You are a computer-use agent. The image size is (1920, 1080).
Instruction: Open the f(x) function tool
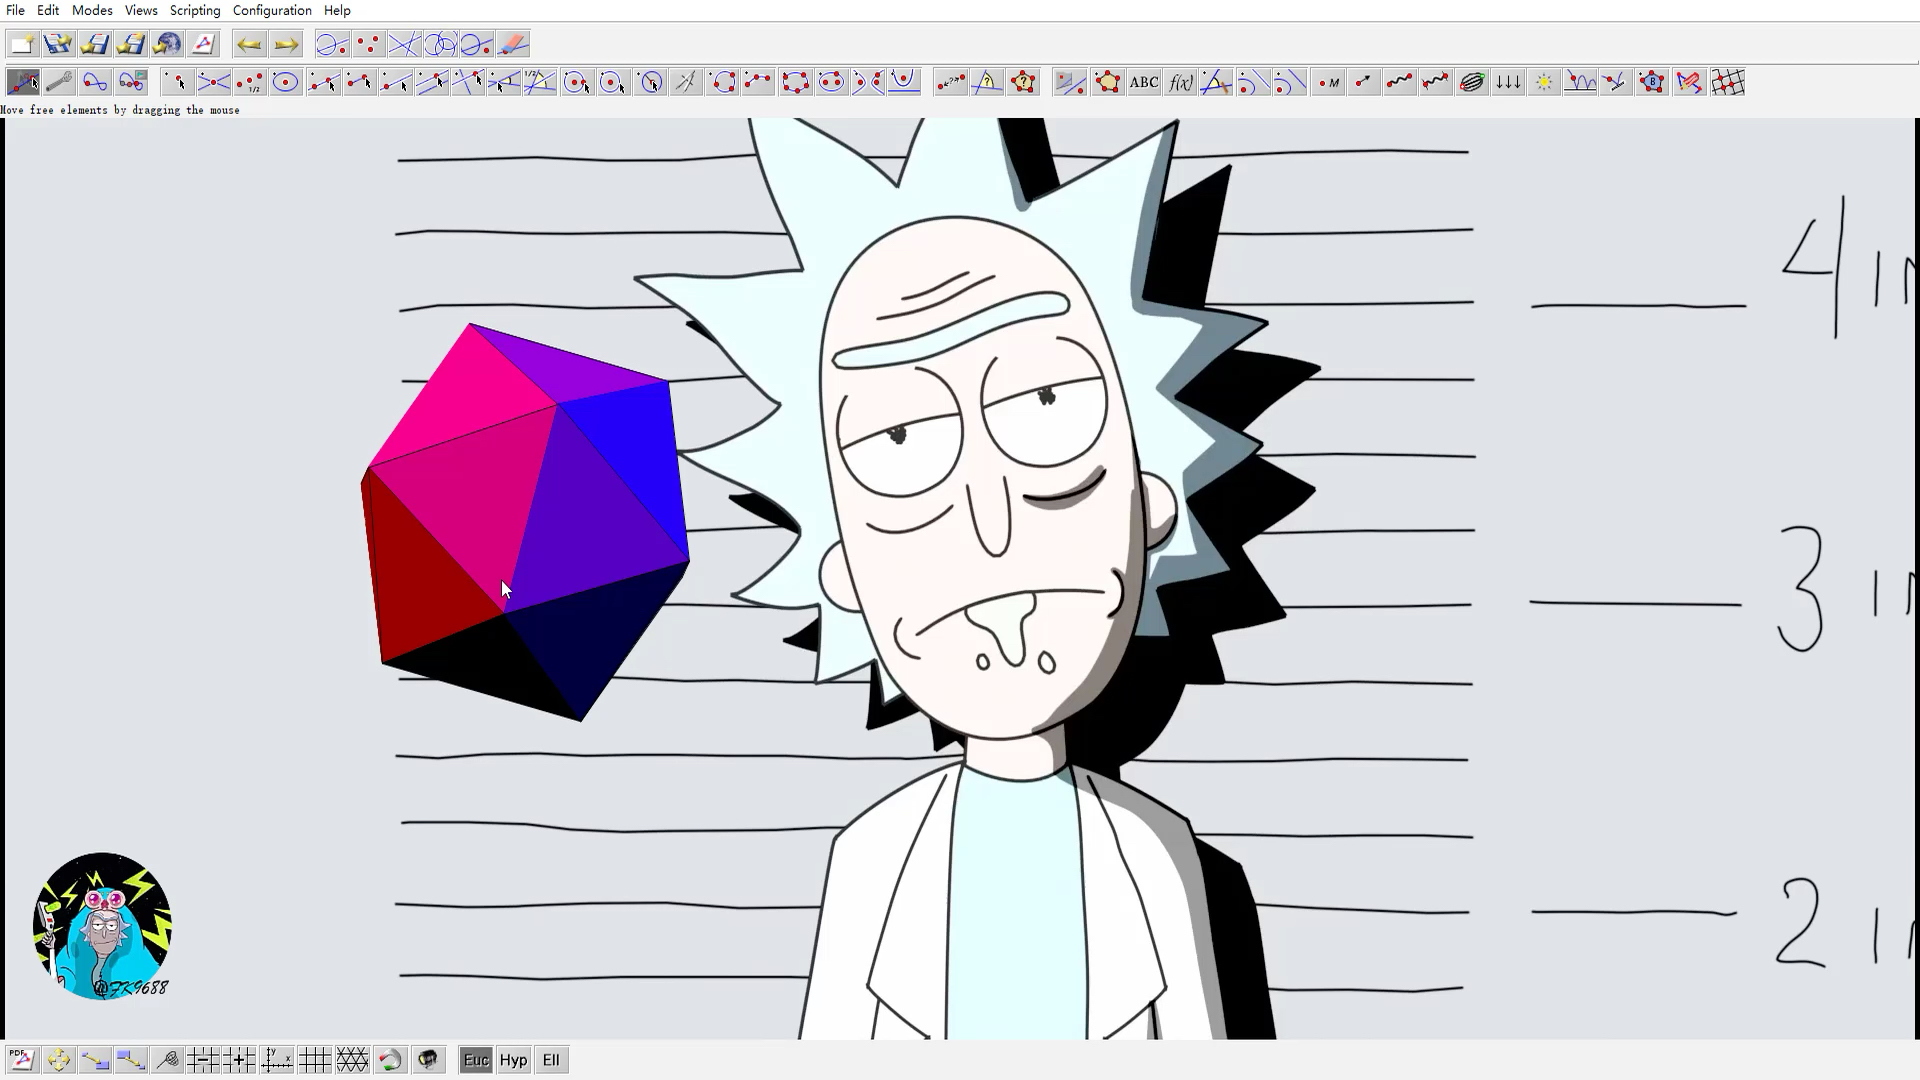[x=1180, y=82]
